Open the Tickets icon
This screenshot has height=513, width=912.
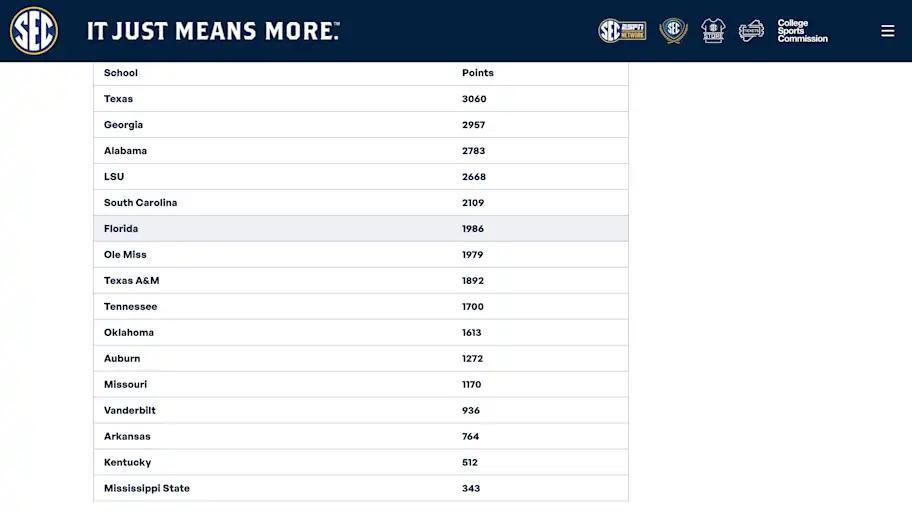point(751,31)
